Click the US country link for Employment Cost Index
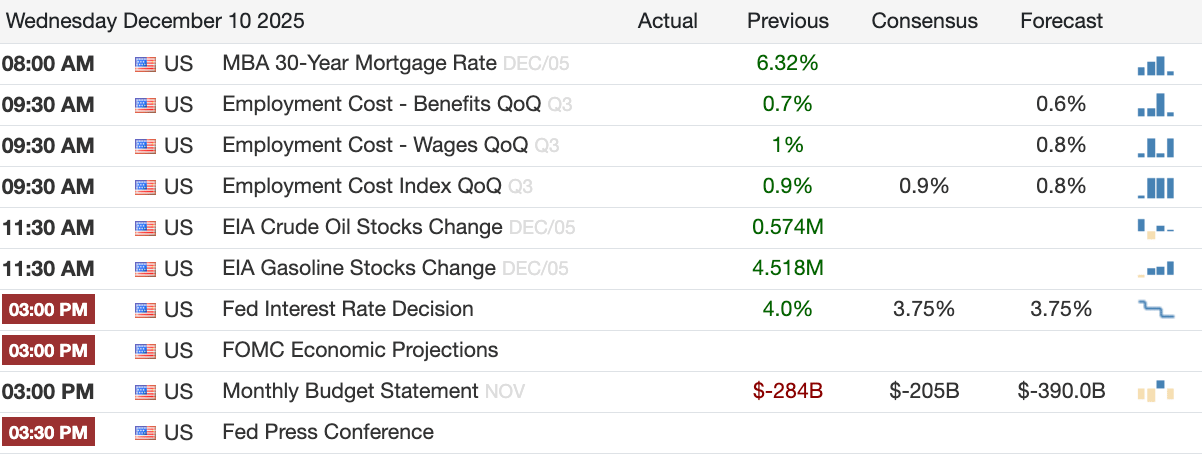1202x454 pixels. (178, 186)
